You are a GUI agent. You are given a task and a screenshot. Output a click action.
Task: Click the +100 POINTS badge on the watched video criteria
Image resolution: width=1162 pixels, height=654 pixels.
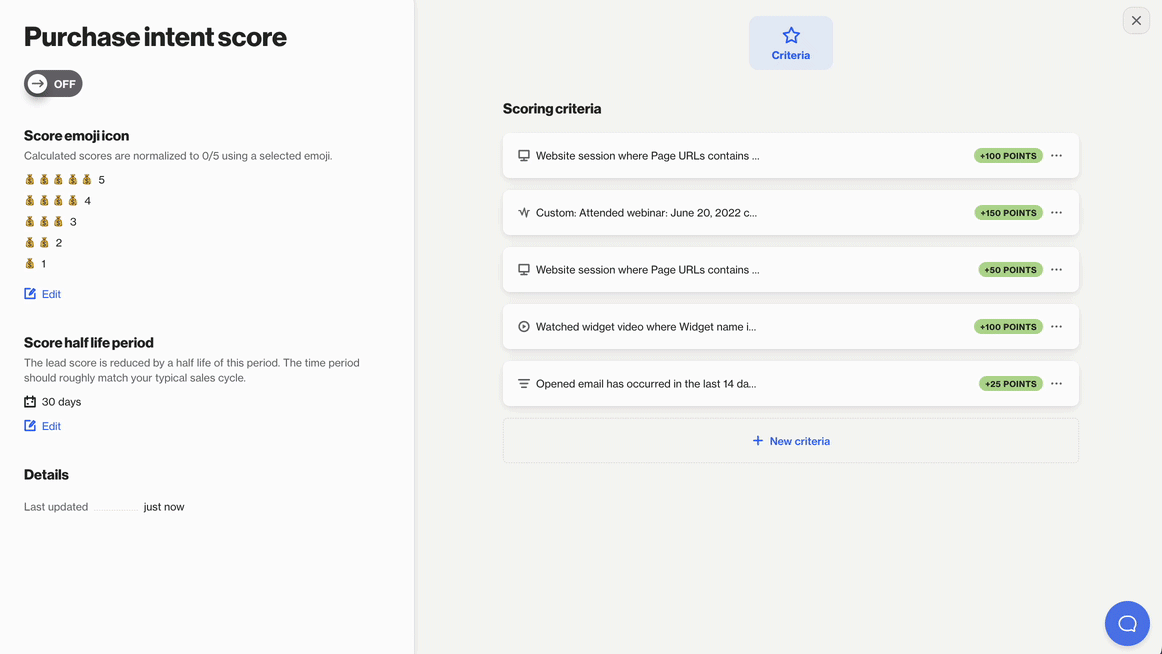(1008, 327)
